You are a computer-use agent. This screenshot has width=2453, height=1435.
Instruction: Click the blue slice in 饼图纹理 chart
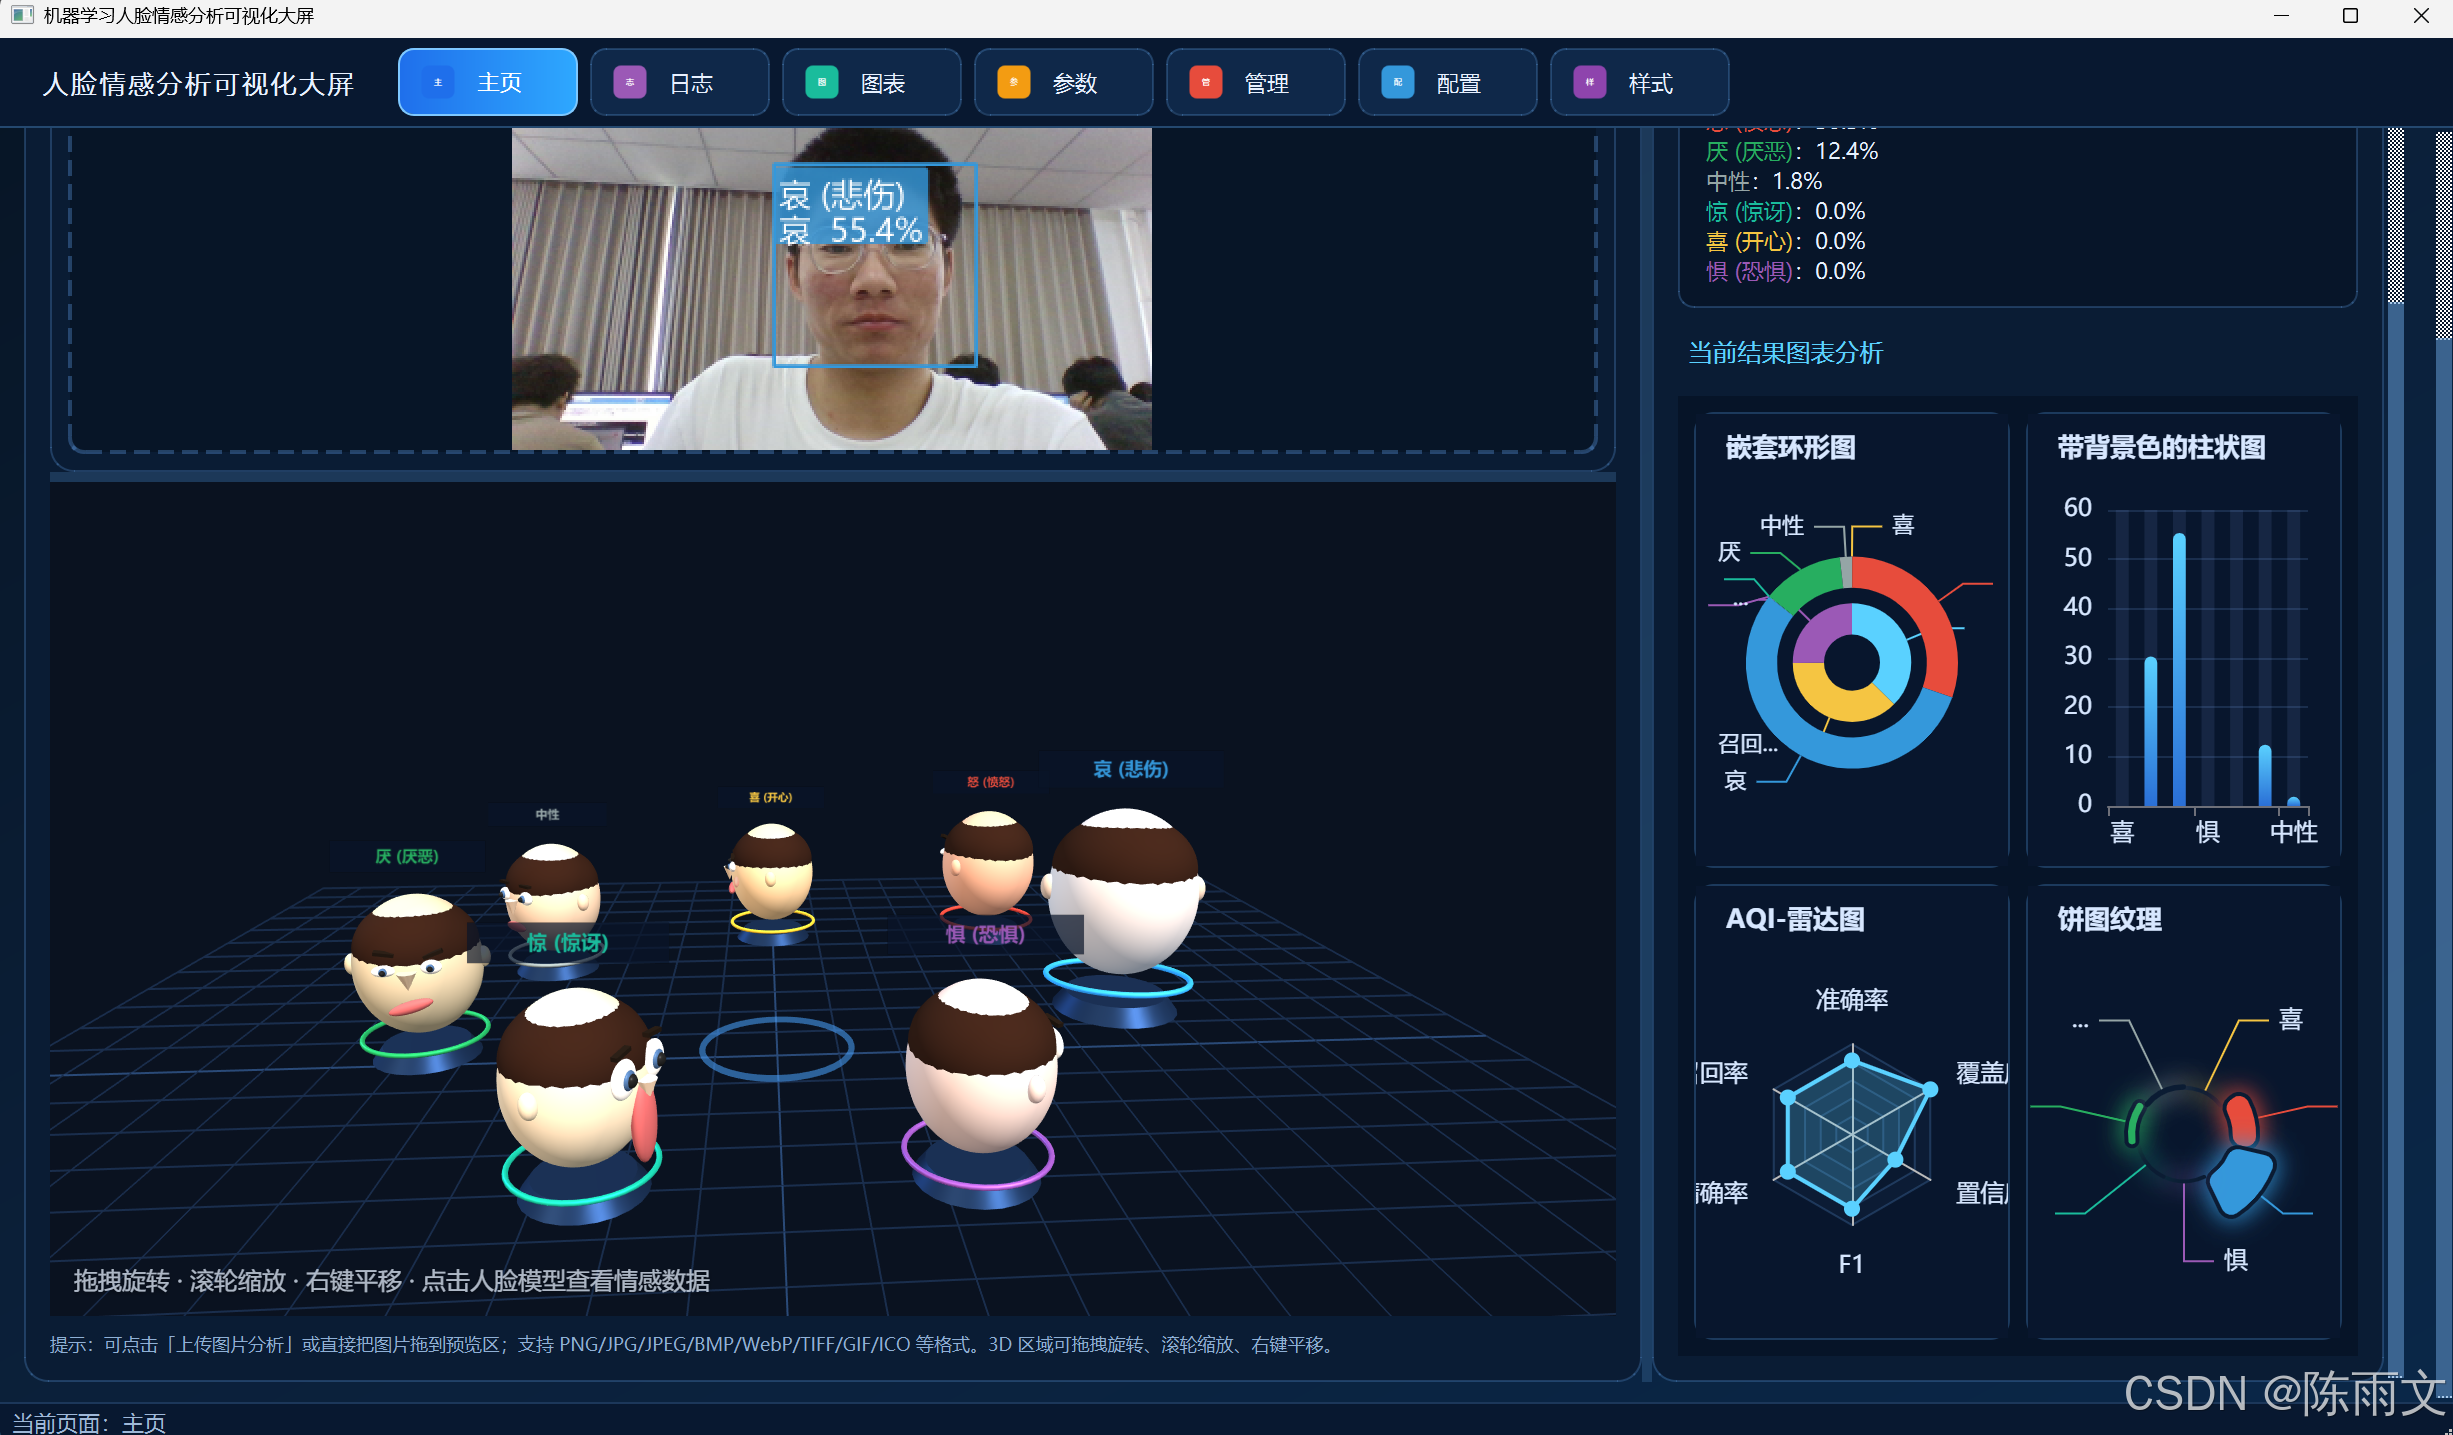click(2241, 1181)
